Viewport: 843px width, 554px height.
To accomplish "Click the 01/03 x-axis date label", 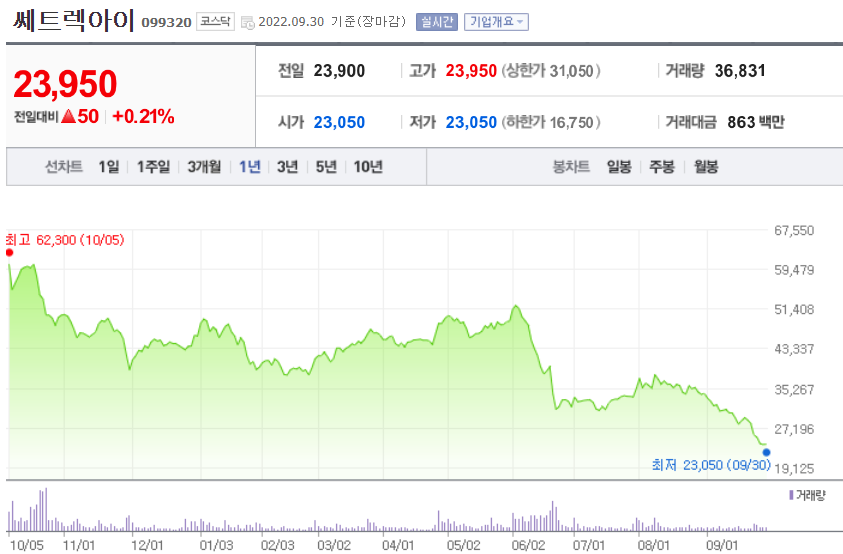I will (x=216, y=545).
